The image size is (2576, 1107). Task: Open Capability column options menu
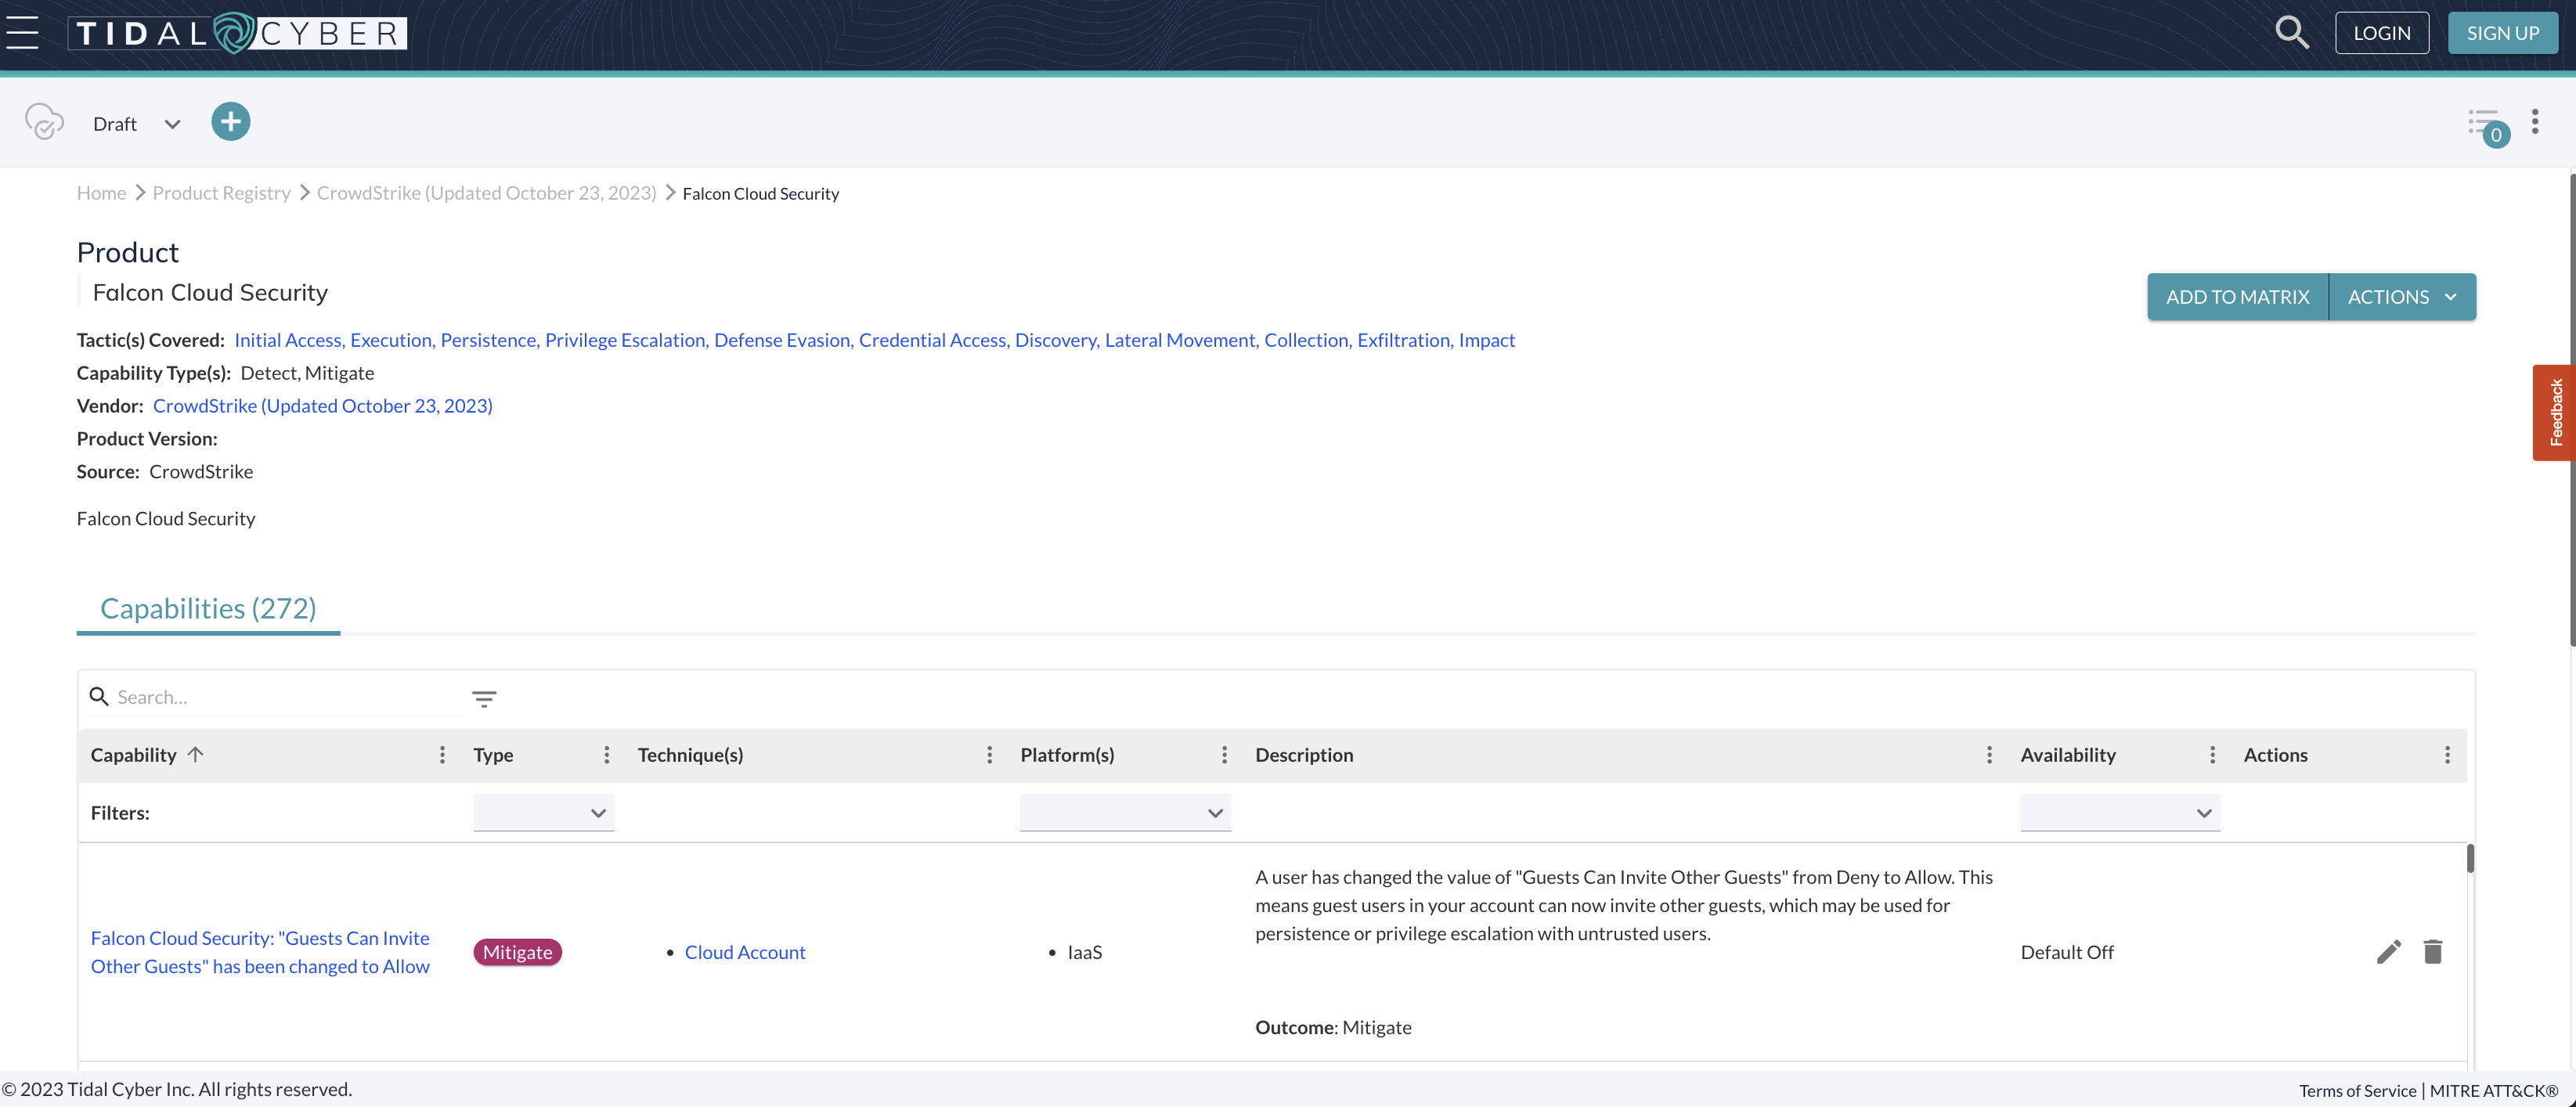(x=442, y=755)
